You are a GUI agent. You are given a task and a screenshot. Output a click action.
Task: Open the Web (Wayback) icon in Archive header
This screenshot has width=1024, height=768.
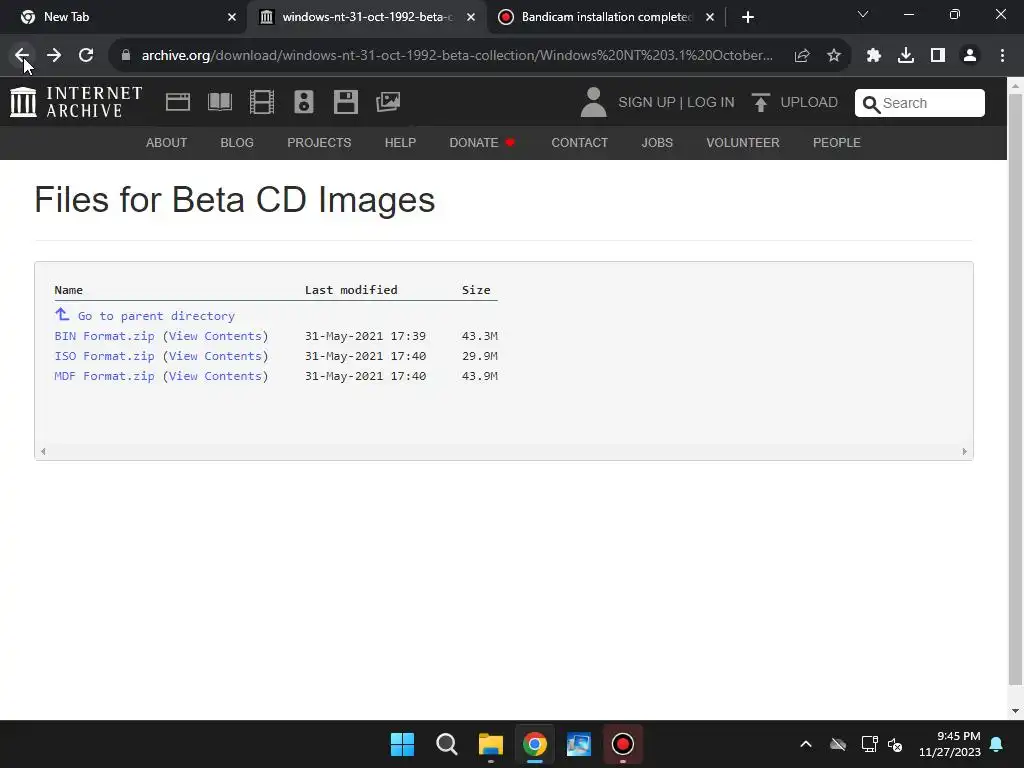point(178,102)
